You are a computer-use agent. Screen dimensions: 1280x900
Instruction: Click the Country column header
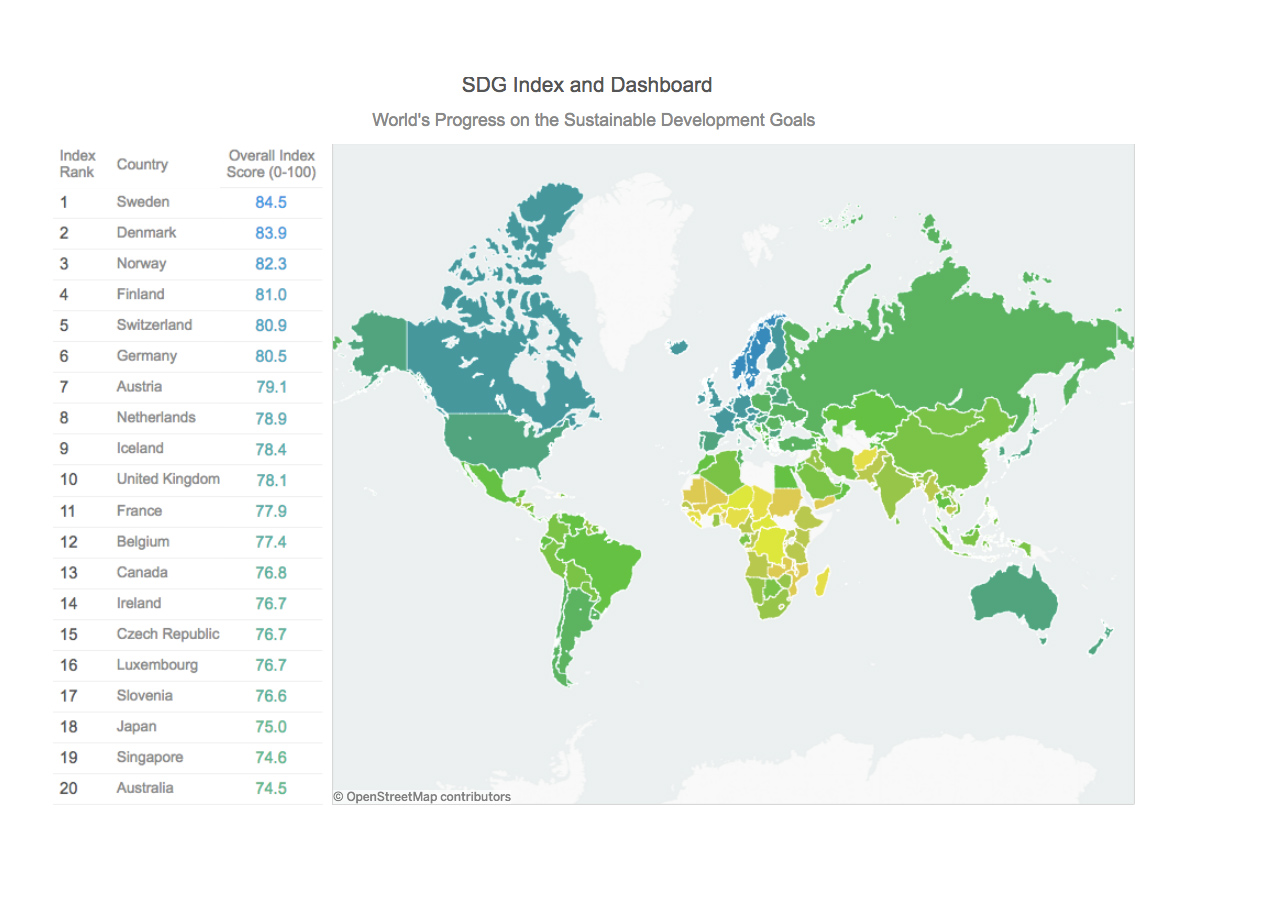[x=142, y=164]
